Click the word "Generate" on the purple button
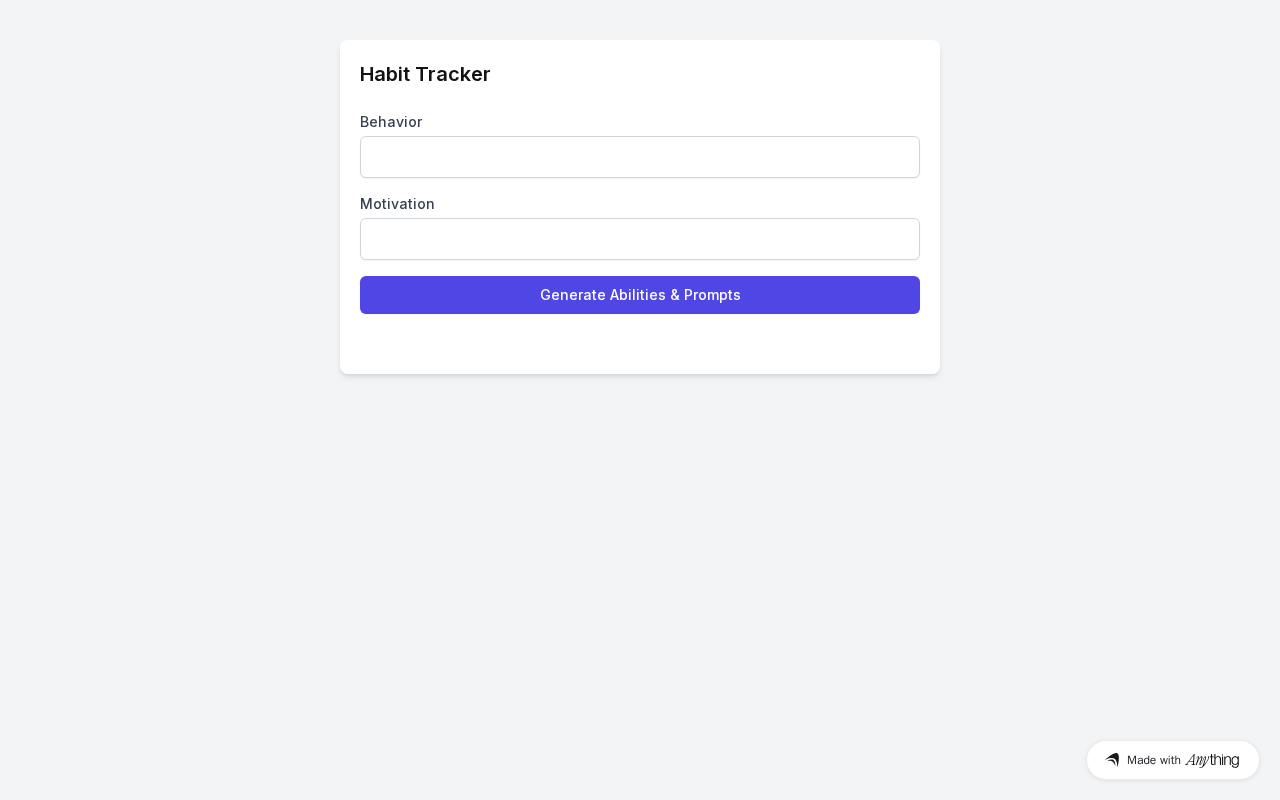The width and height of the screenshot is (1280, 800). (573, 295)
